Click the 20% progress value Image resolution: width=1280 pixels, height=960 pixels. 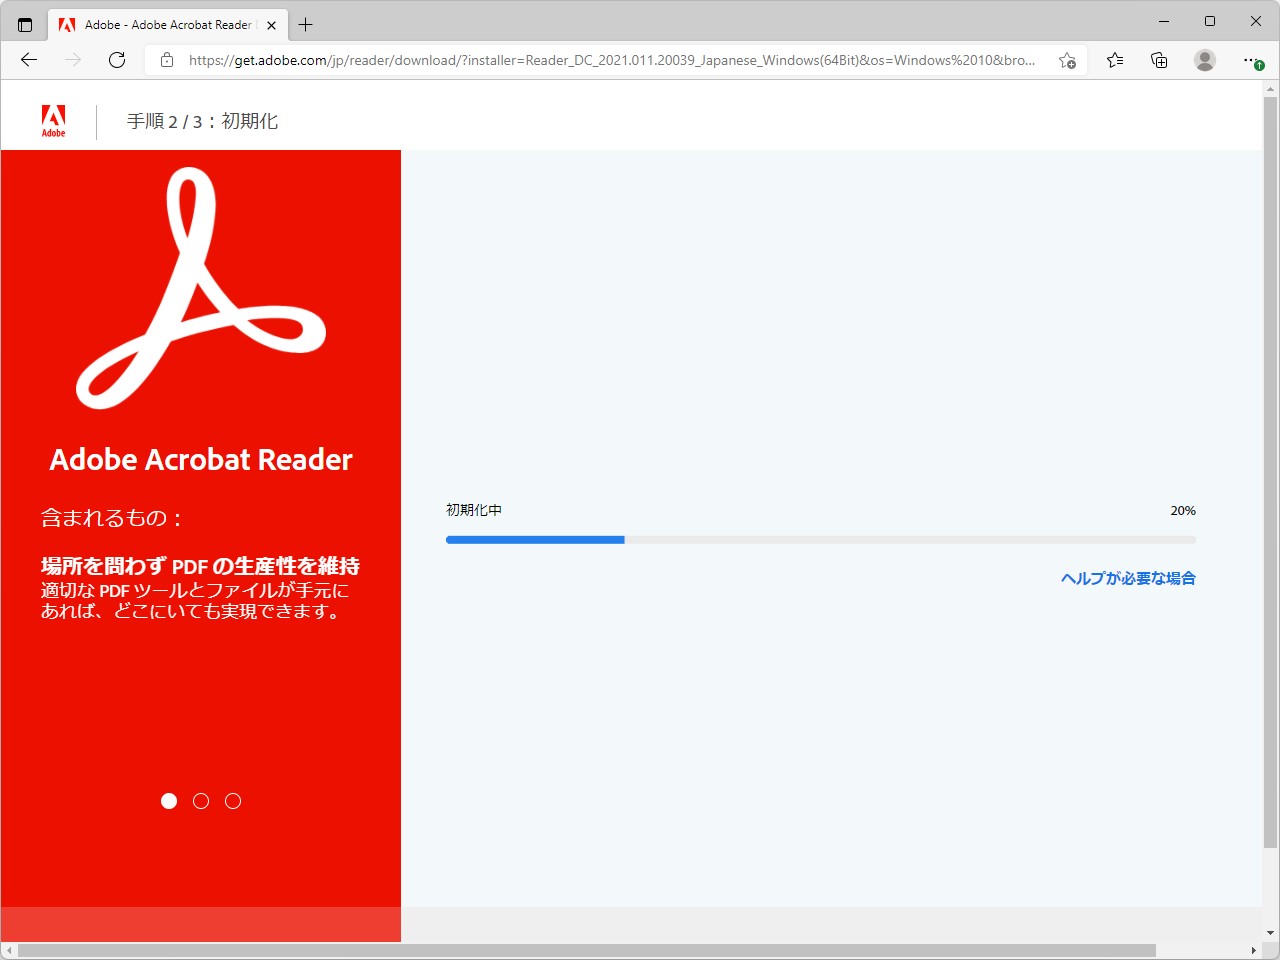tap(1183, 510)
